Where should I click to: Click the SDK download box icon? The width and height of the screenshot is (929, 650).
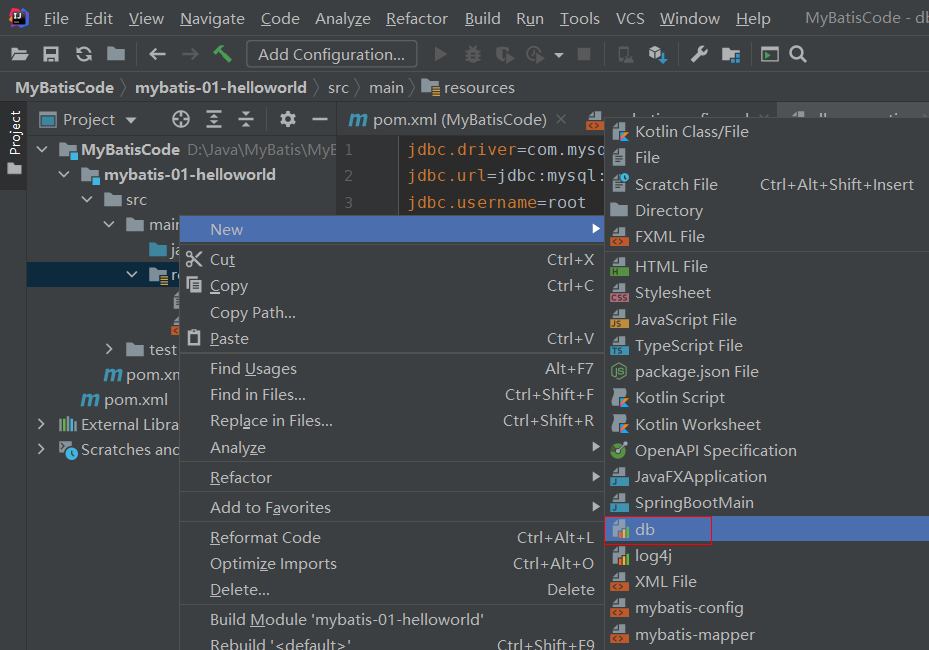(658, 55)
